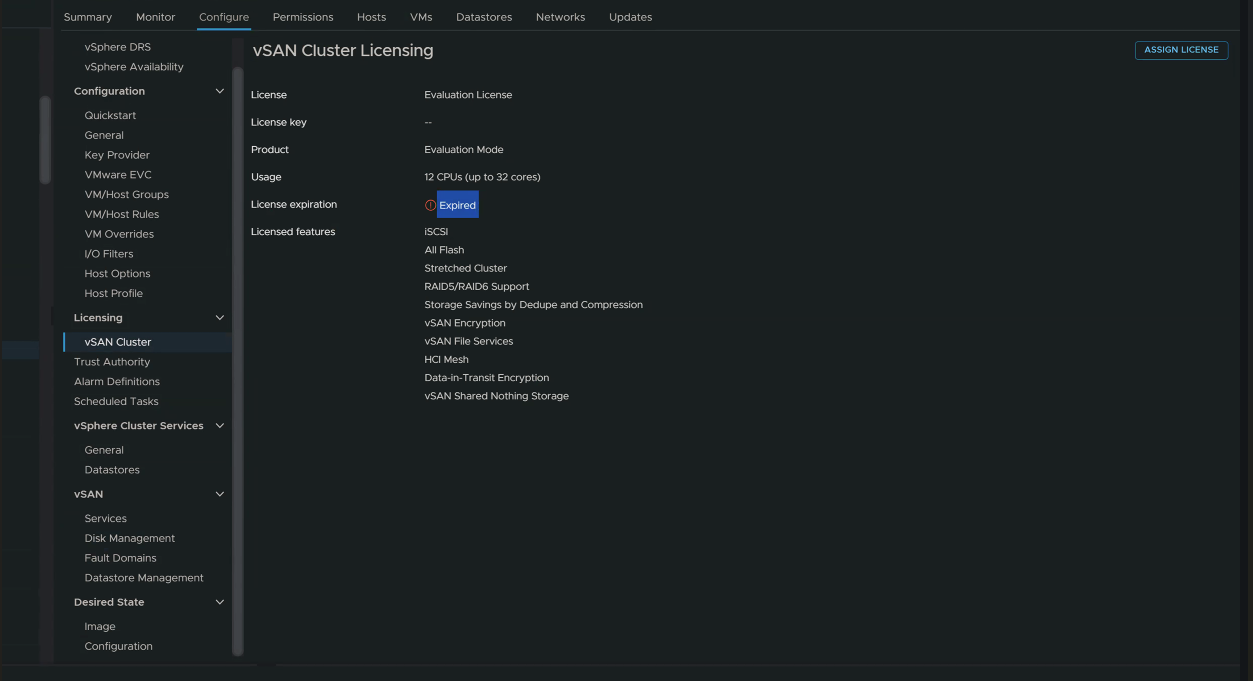Image resolution: width=1253 pixels, height=681 pixels.
Task: Go to the Updates tab
Action: pos(630,17)
